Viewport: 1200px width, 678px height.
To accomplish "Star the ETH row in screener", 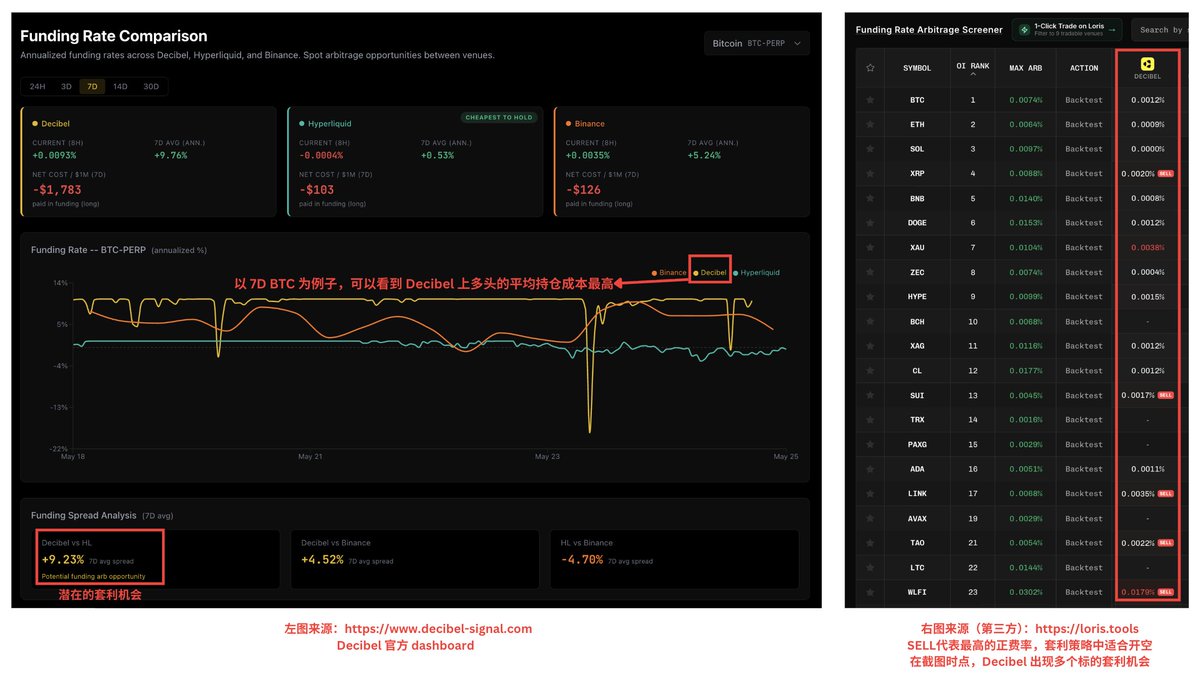I will tap(870, 125).
